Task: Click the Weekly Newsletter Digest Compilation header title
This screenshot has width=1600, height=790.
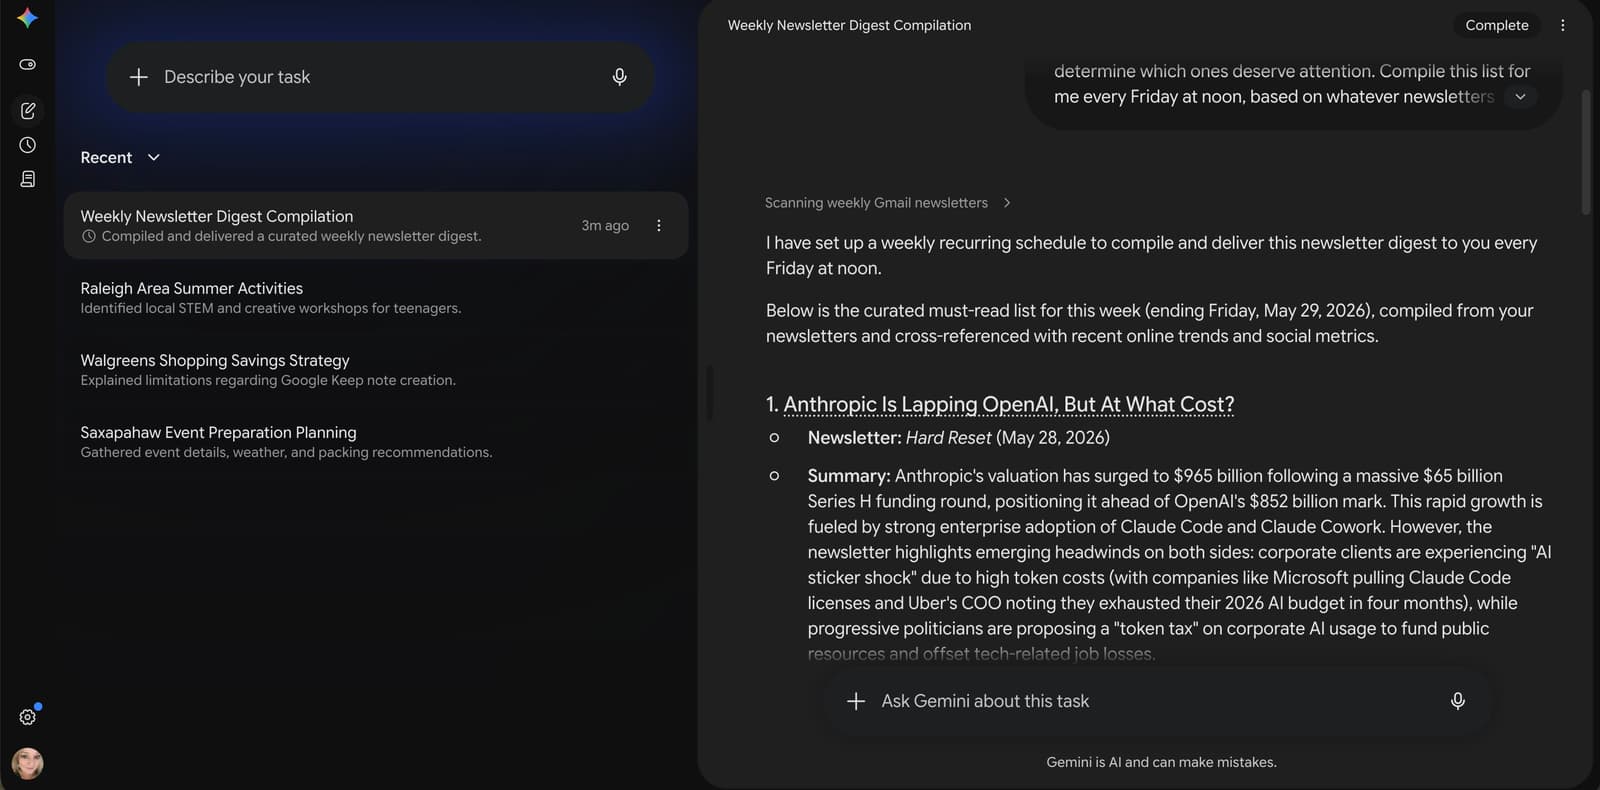Action: 849,25
